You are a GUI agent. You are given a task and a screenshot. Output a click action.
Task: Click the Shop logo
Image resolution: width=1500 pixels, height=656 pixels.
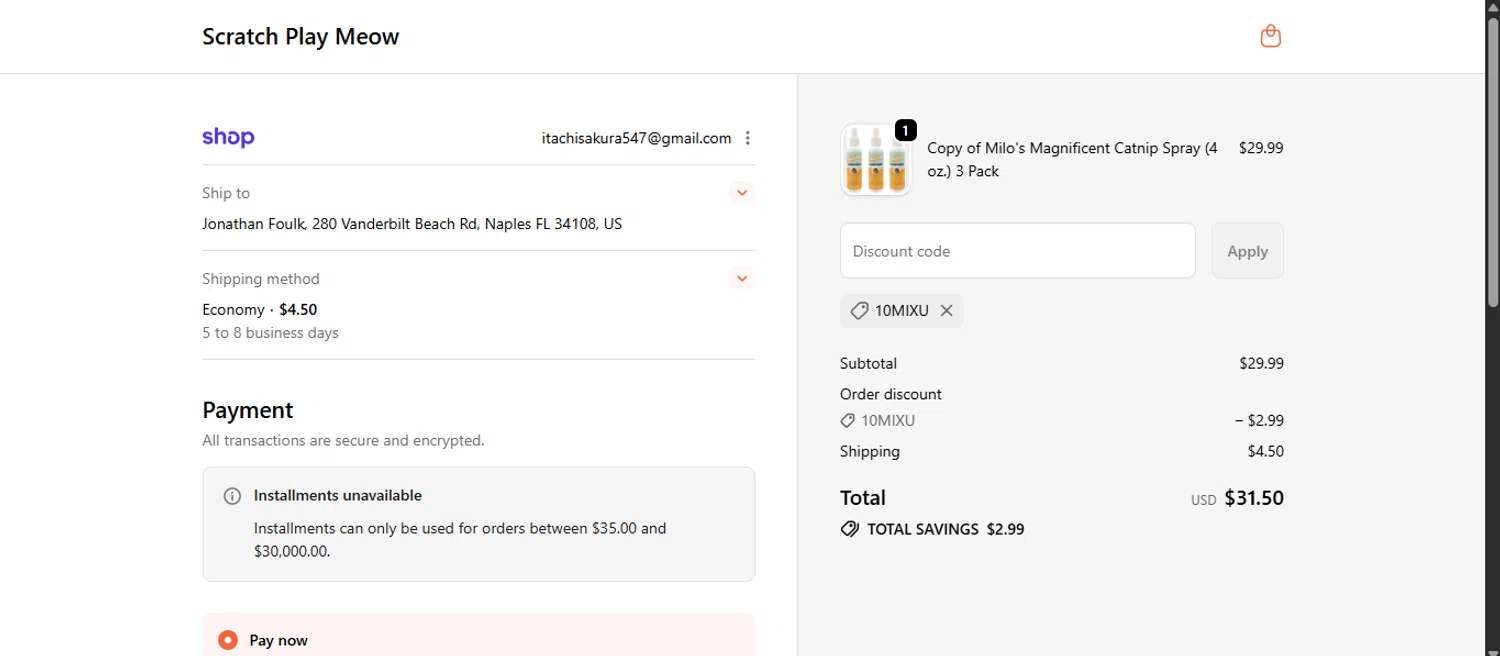[228, 137]
